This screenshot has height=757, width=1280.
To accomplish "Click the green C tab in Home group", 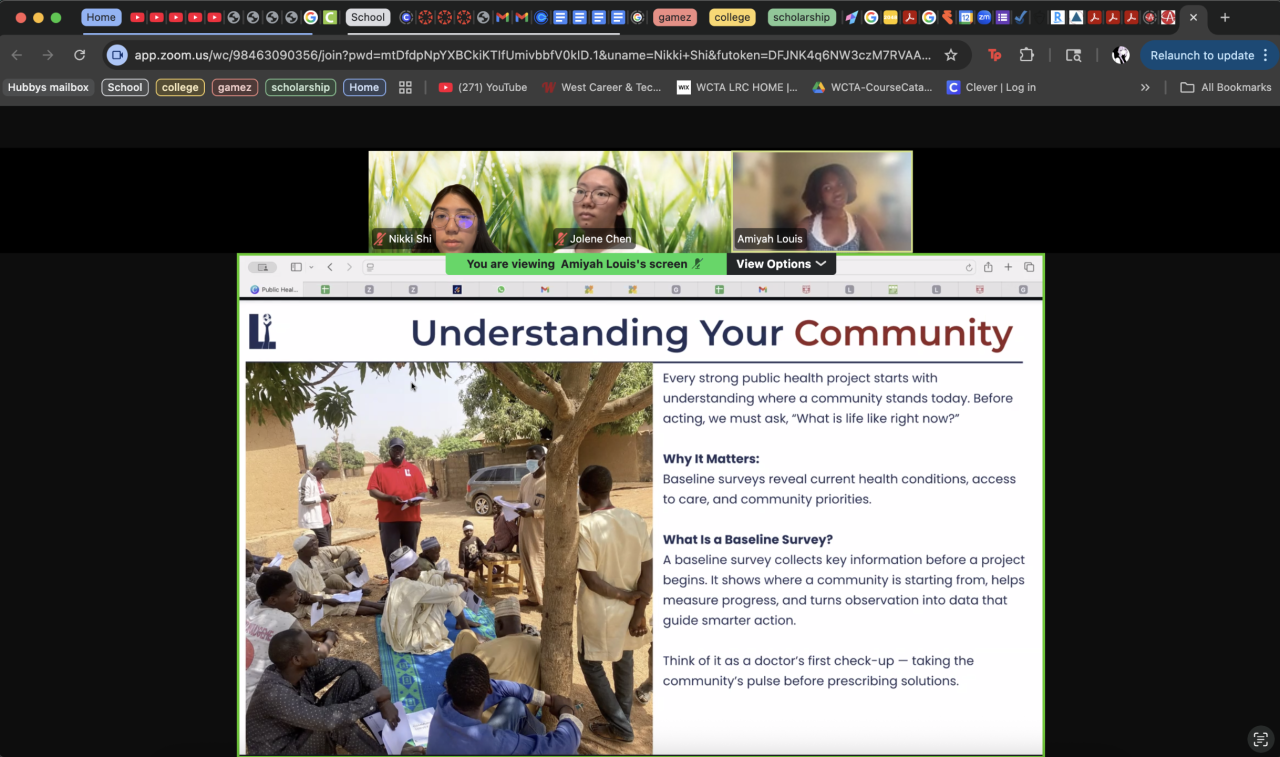I will click(329, 17).
